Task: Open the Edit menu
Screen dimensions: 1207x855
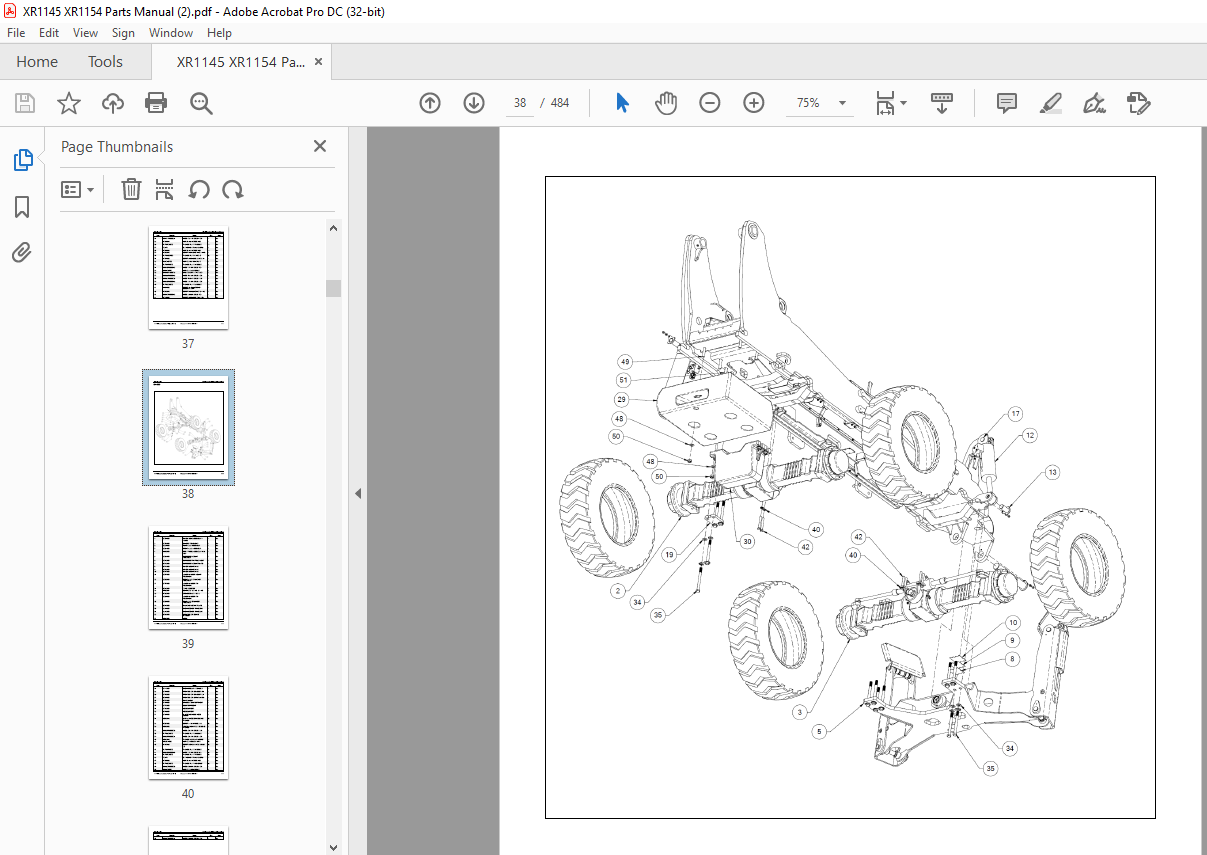Action: tap(49, 33)
